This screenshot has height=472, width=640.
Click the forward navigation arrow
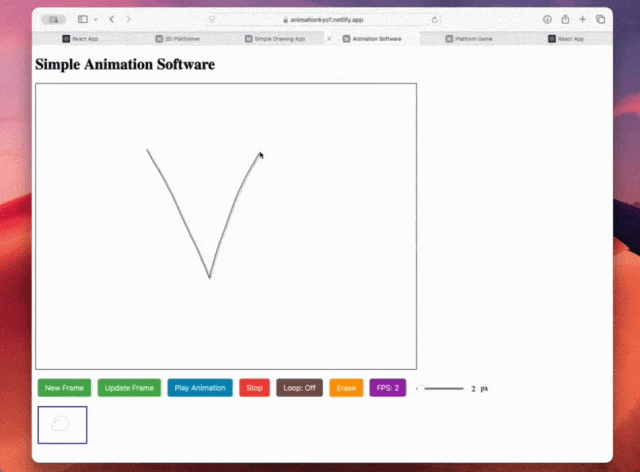(x=128, y=19)
